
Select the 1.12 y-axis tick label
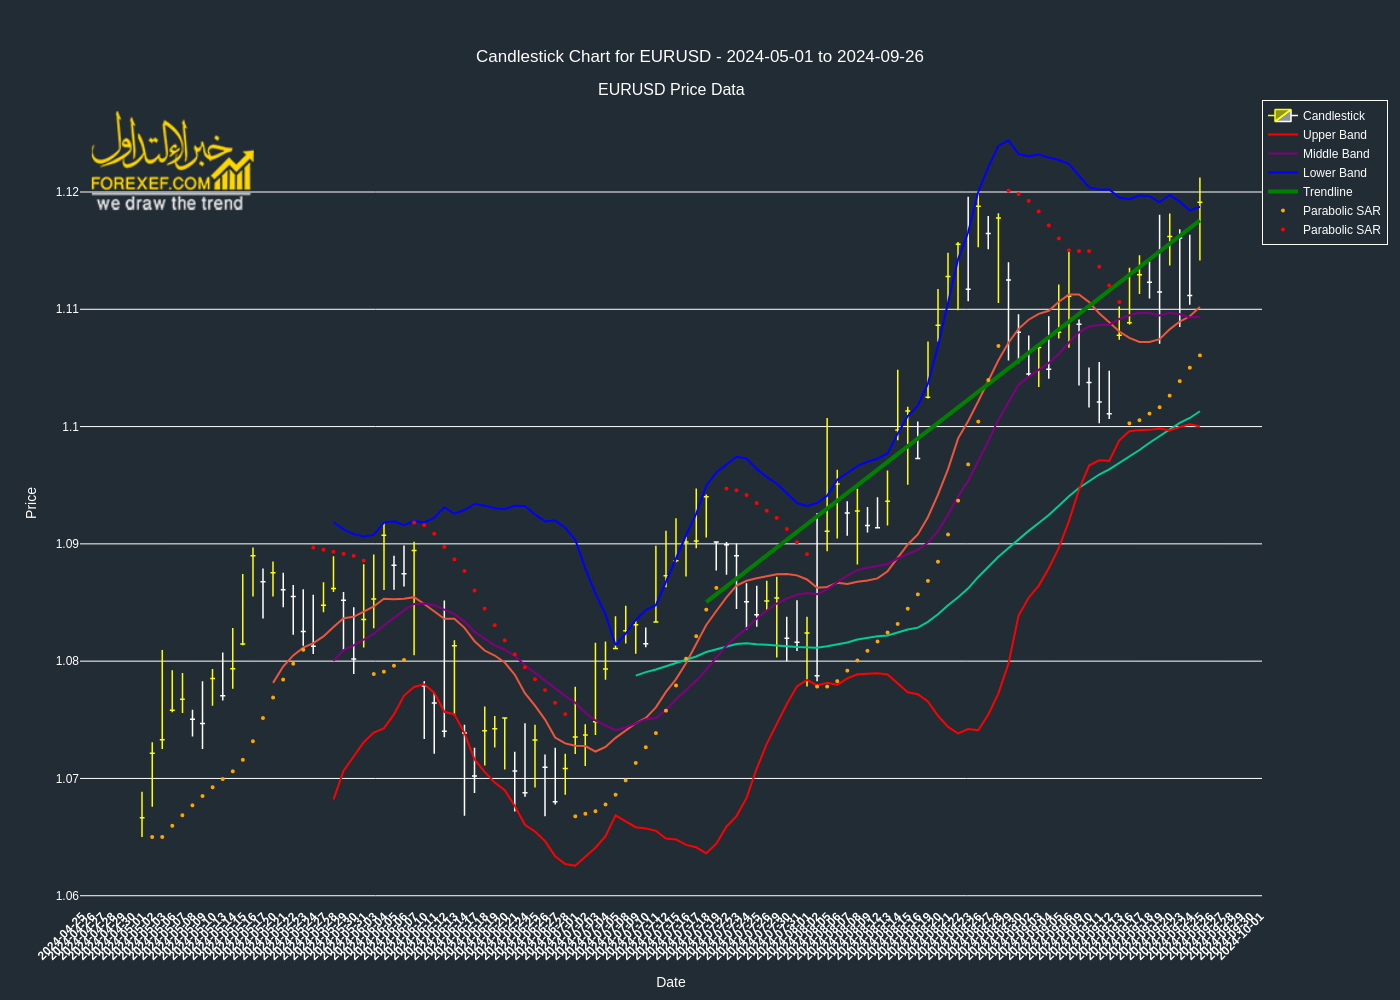pos(67,192)
